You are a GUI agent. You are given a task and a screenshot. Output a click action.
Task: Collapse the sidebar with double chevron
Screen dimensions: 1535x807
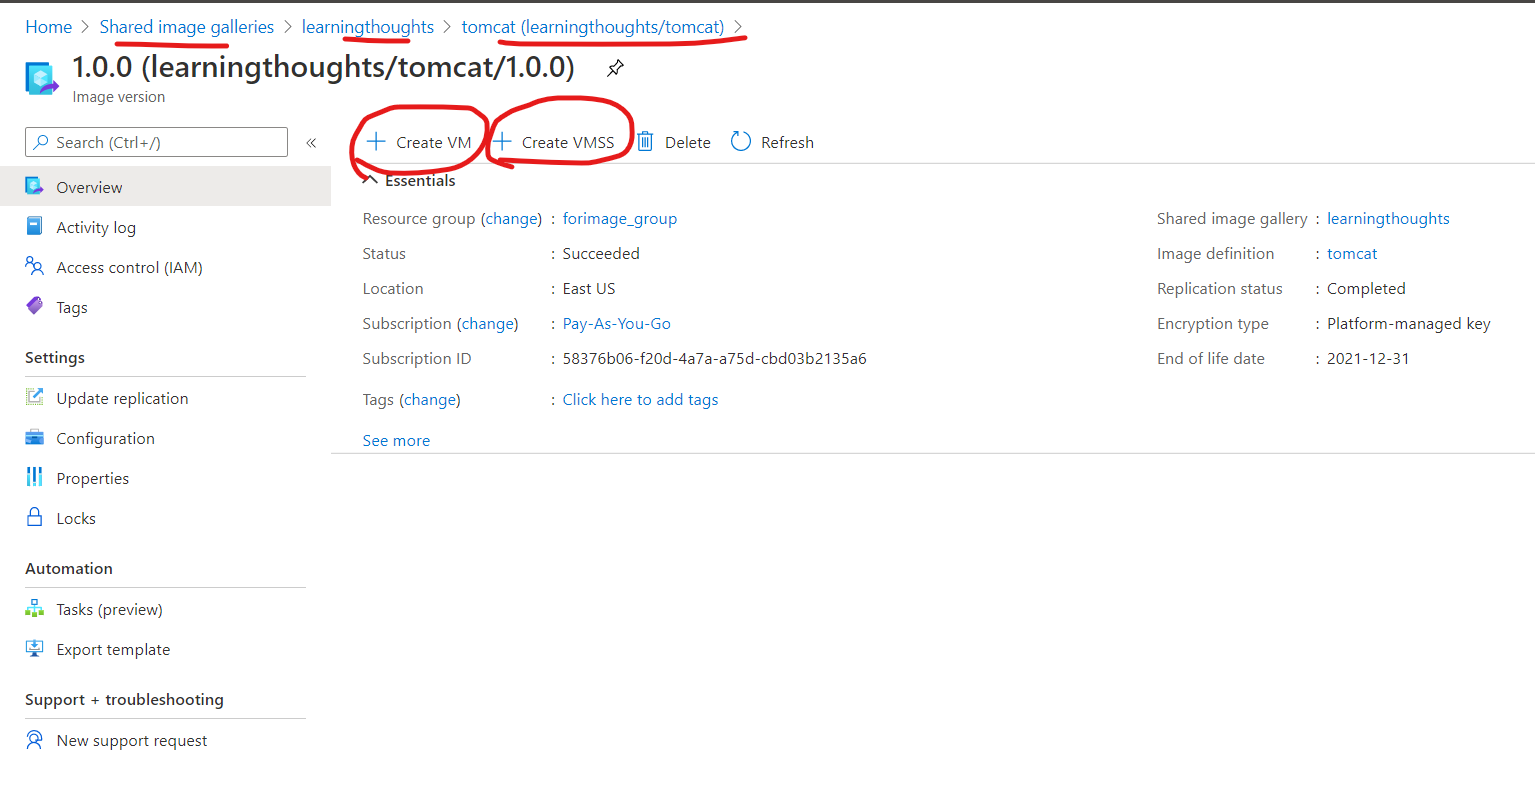pyautogui.click(x=311, y=143)
